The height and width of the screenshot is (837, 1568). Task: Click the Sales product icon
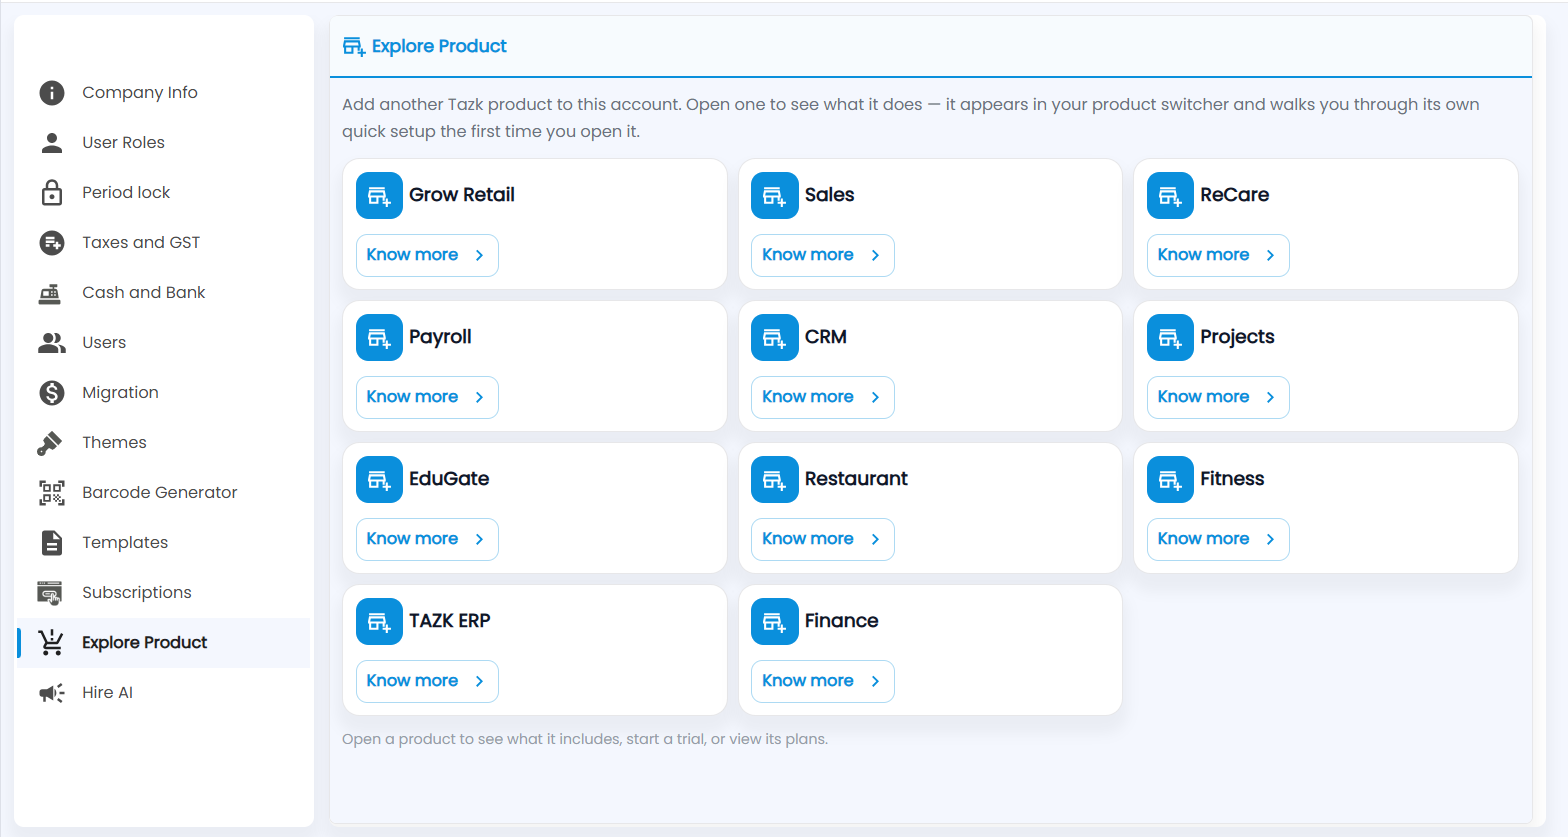click(775, 195)
